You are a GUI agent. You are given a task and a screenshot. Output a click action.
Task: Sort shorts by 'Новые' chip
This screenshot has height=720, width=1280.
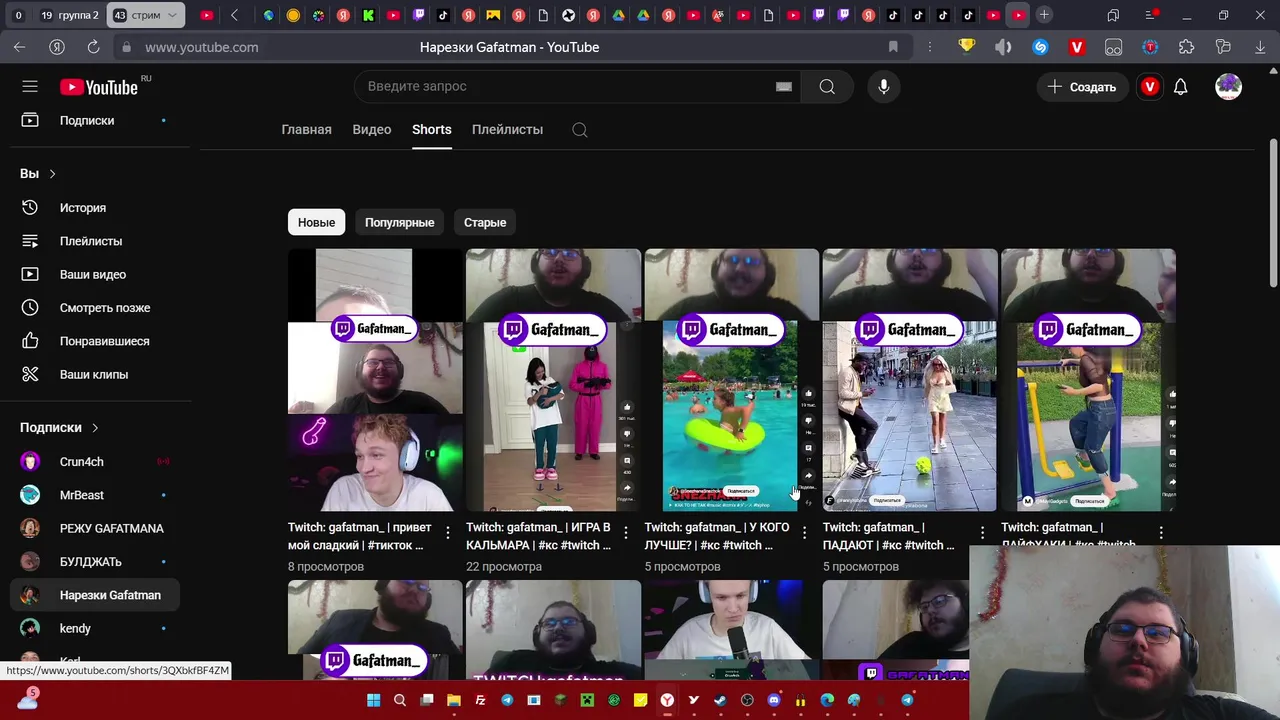coord(316,222)
